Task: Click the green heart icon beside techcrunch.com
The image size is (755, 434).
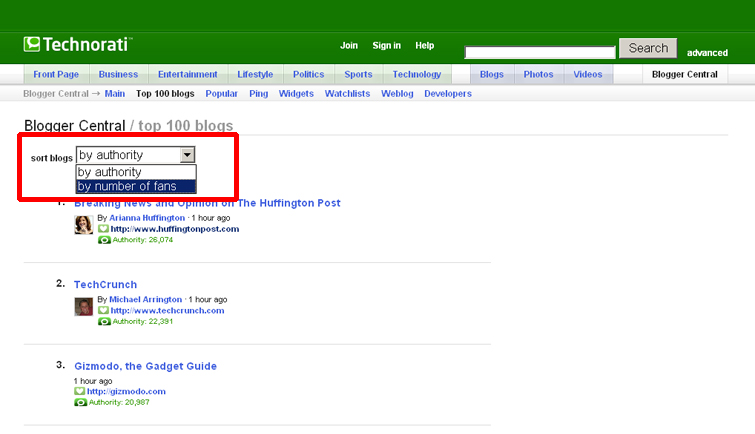Action: click(x=104, y=310)
